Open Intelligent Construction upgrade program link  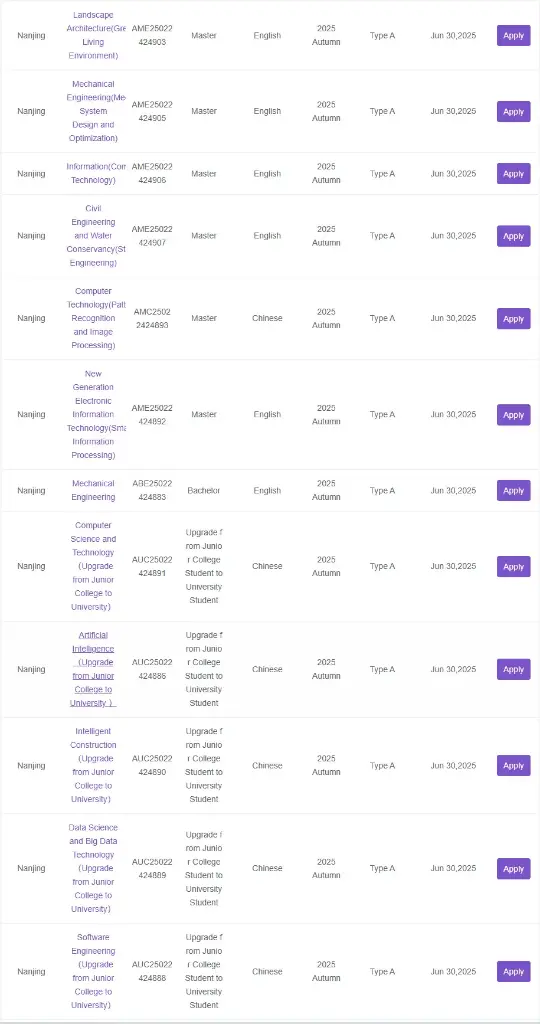coord(93,765)
